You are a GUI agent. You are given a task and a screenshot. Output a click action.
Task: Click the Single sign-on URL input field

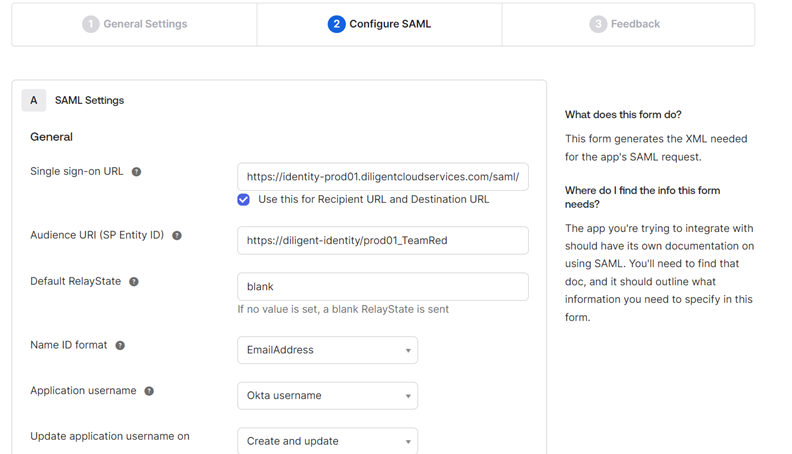[x=382, y=177]
